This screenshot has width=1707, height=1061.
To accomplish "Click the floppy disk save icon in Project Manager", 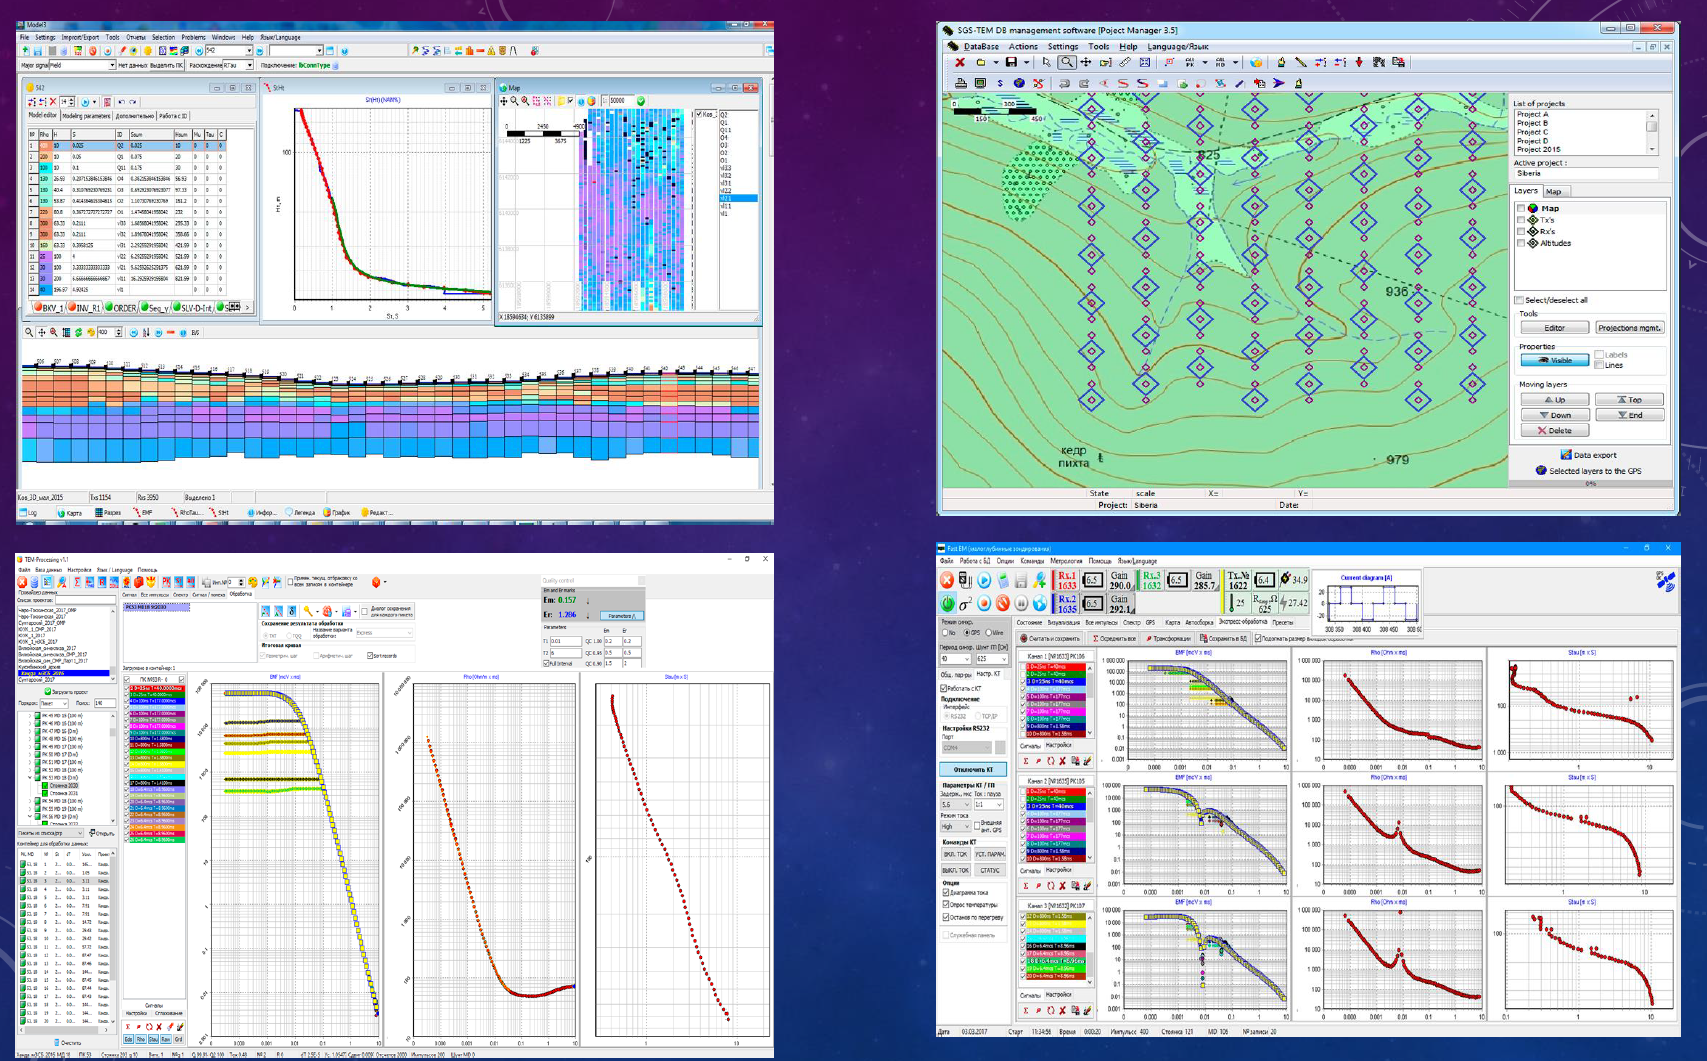I will click(x=1011, y=63).
